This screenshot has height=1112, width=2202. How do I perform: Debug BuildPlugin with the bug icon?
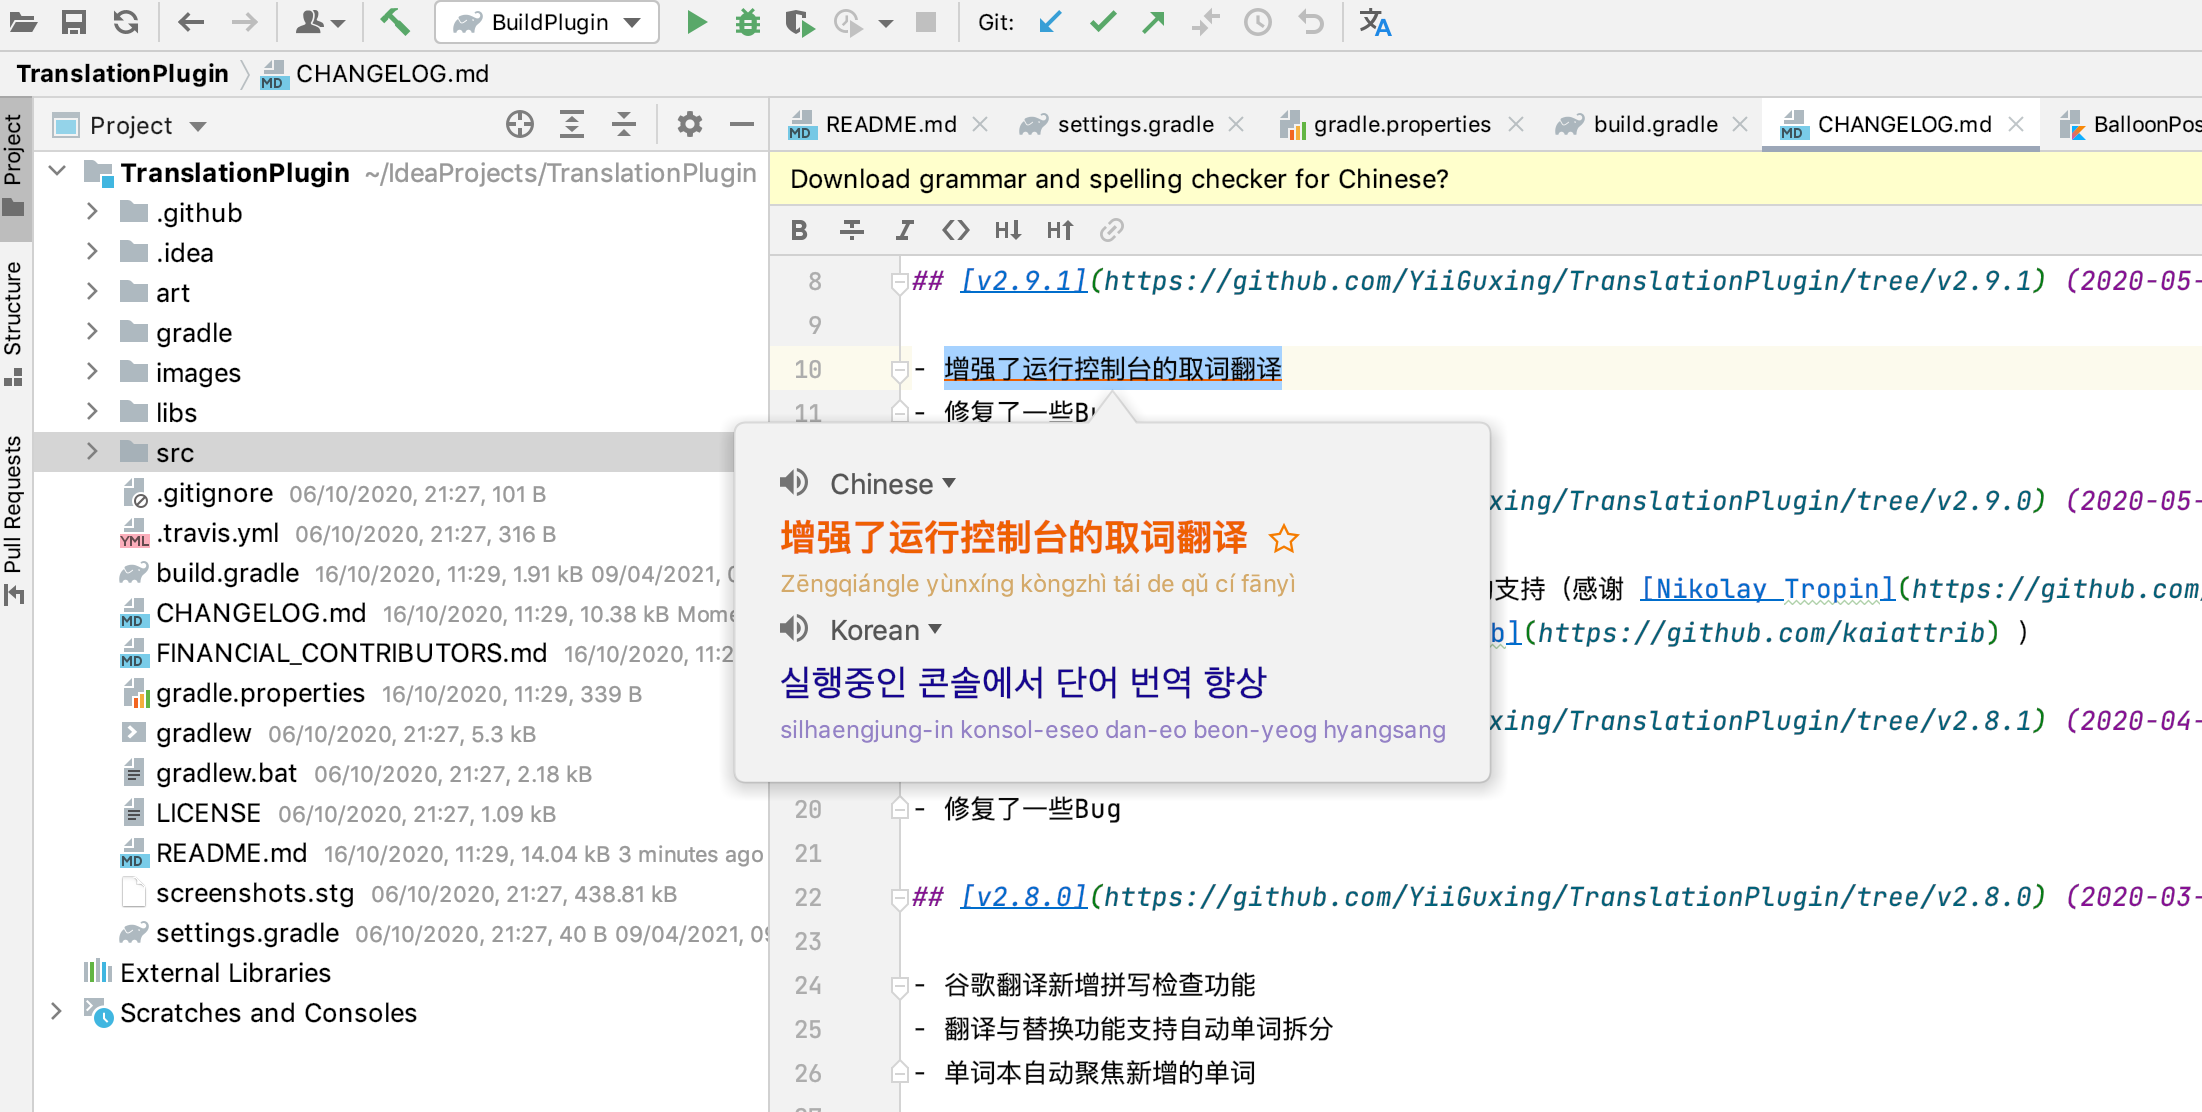point(748,22)
